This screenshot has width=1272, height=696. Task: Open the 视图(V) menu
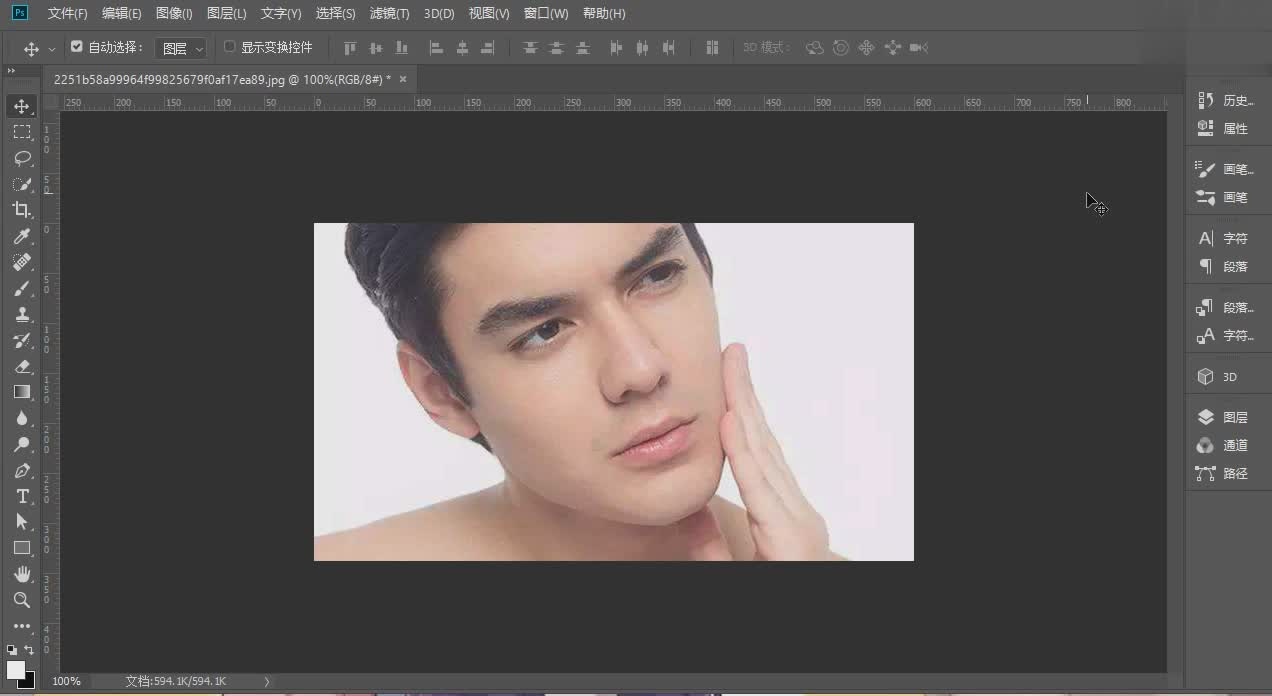pyautogui.click(x=489, y=14)
